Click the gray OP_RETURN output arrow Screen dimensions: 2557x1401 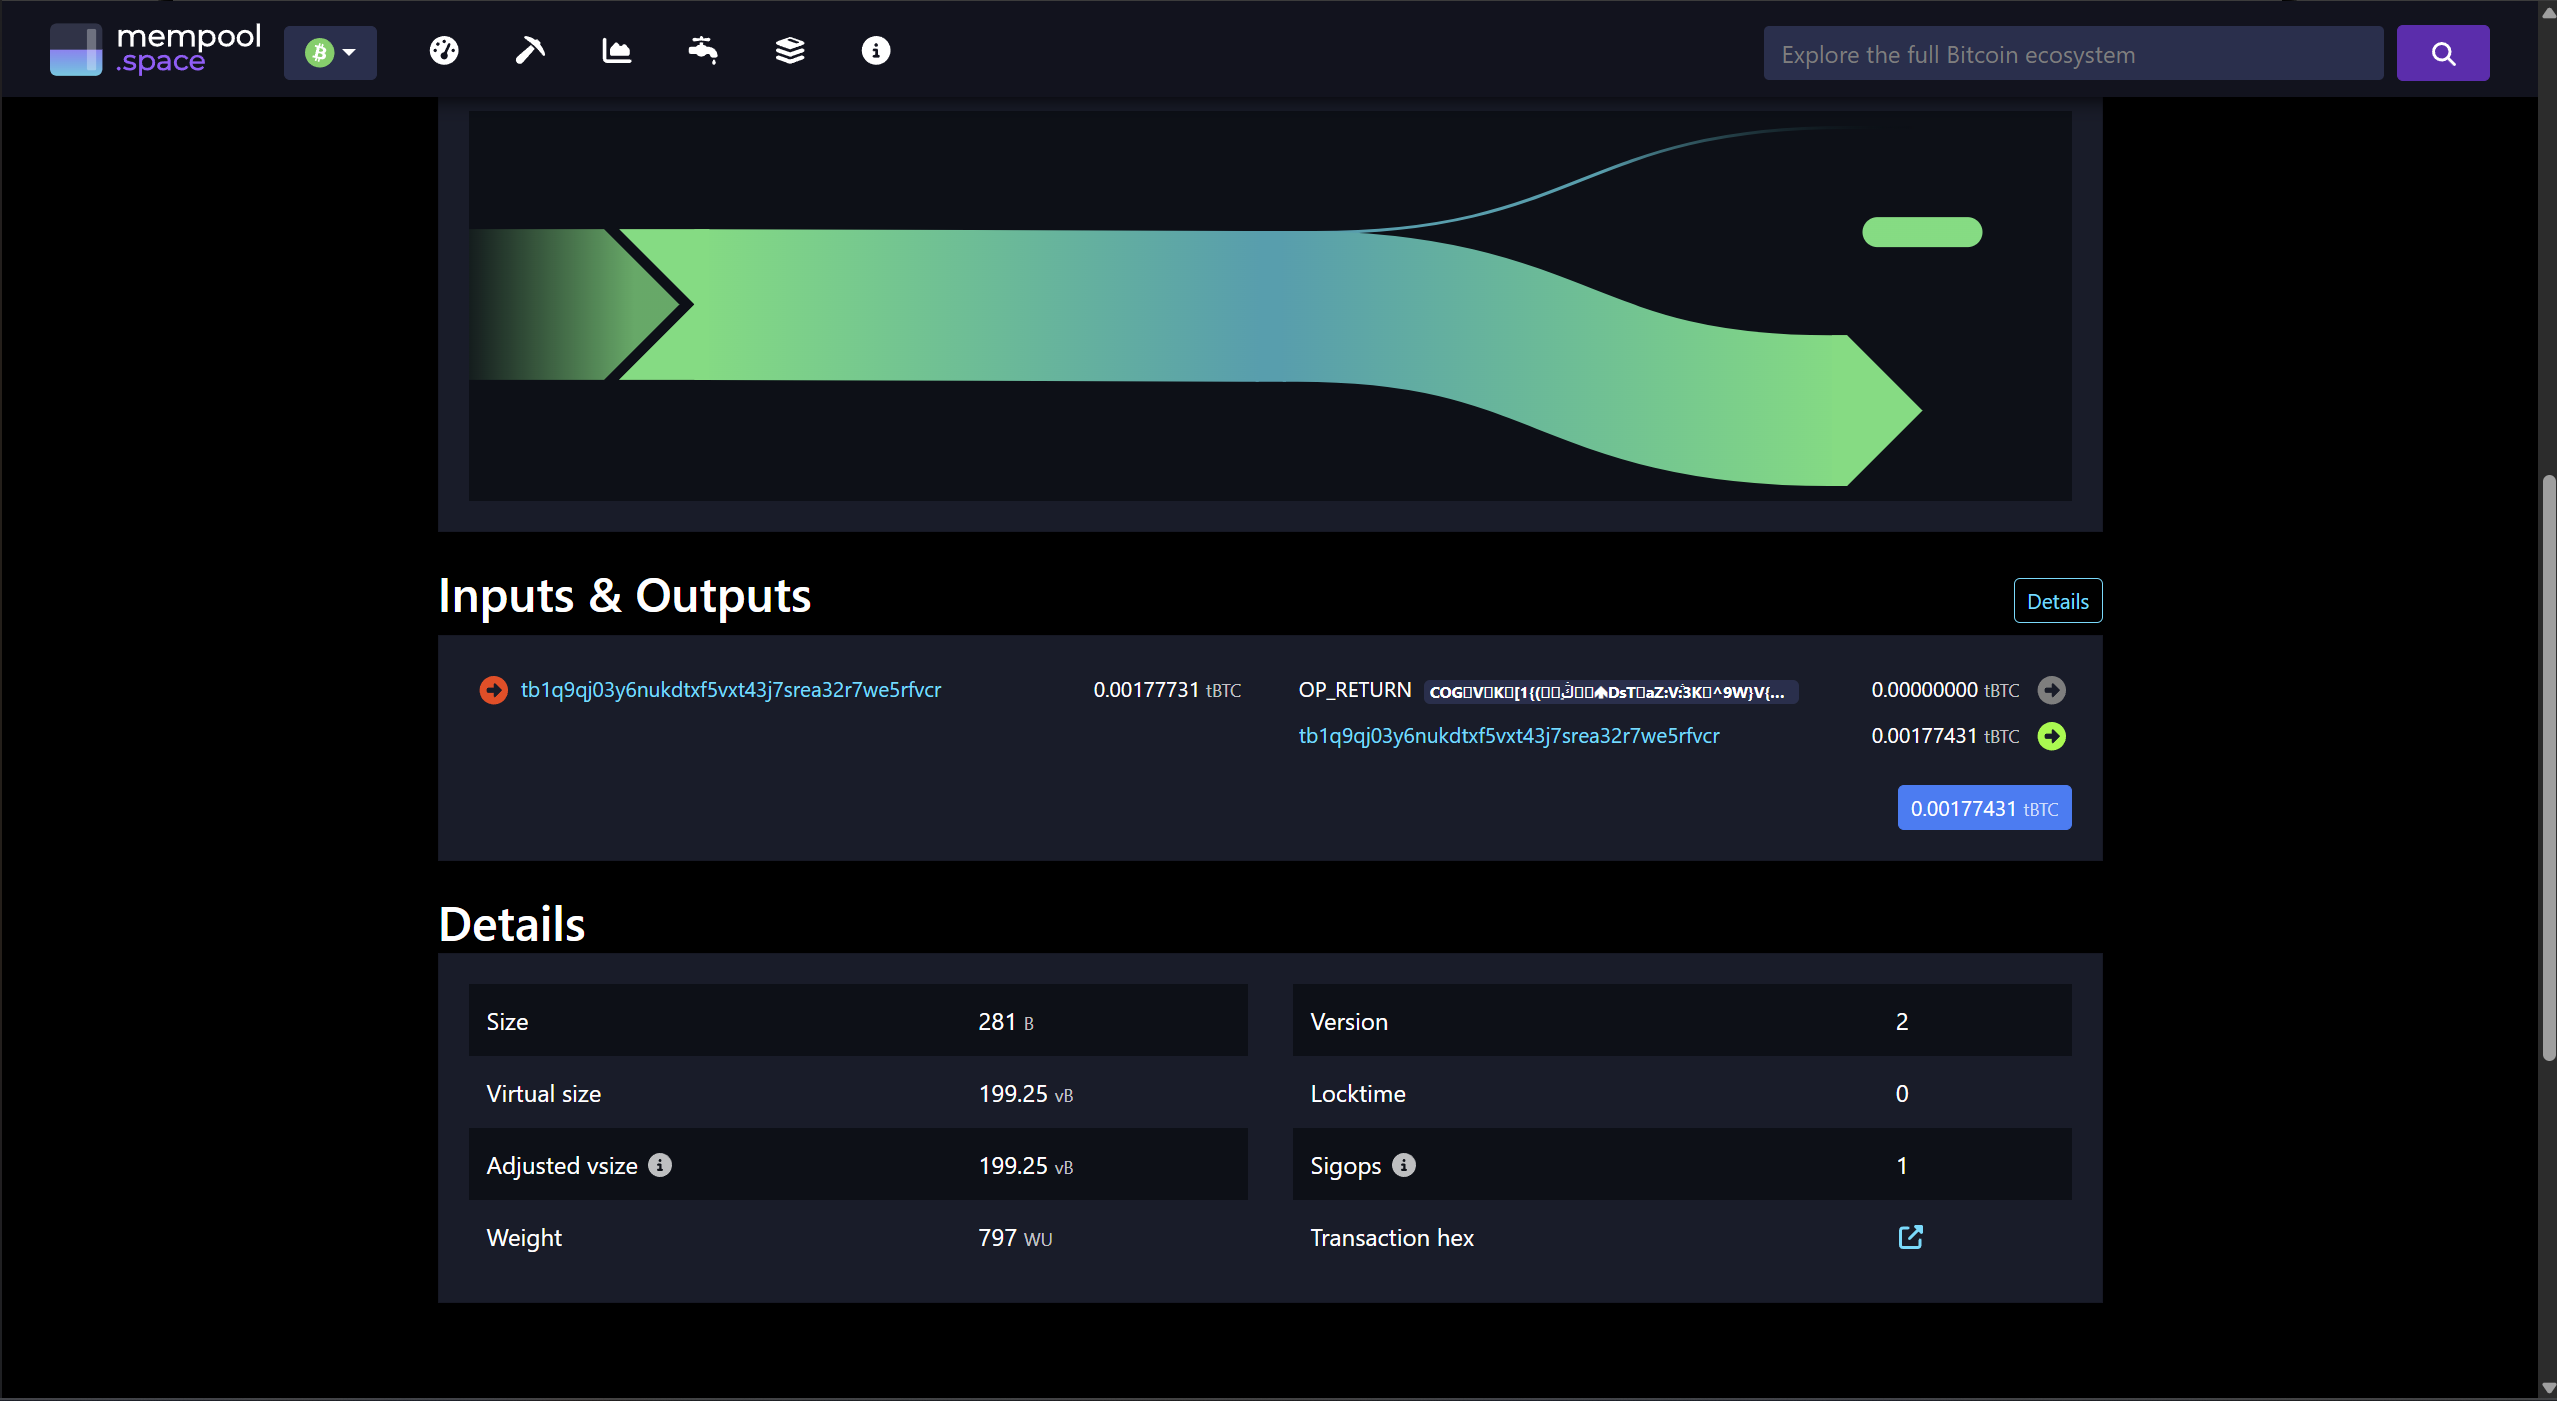(2051, 690)
